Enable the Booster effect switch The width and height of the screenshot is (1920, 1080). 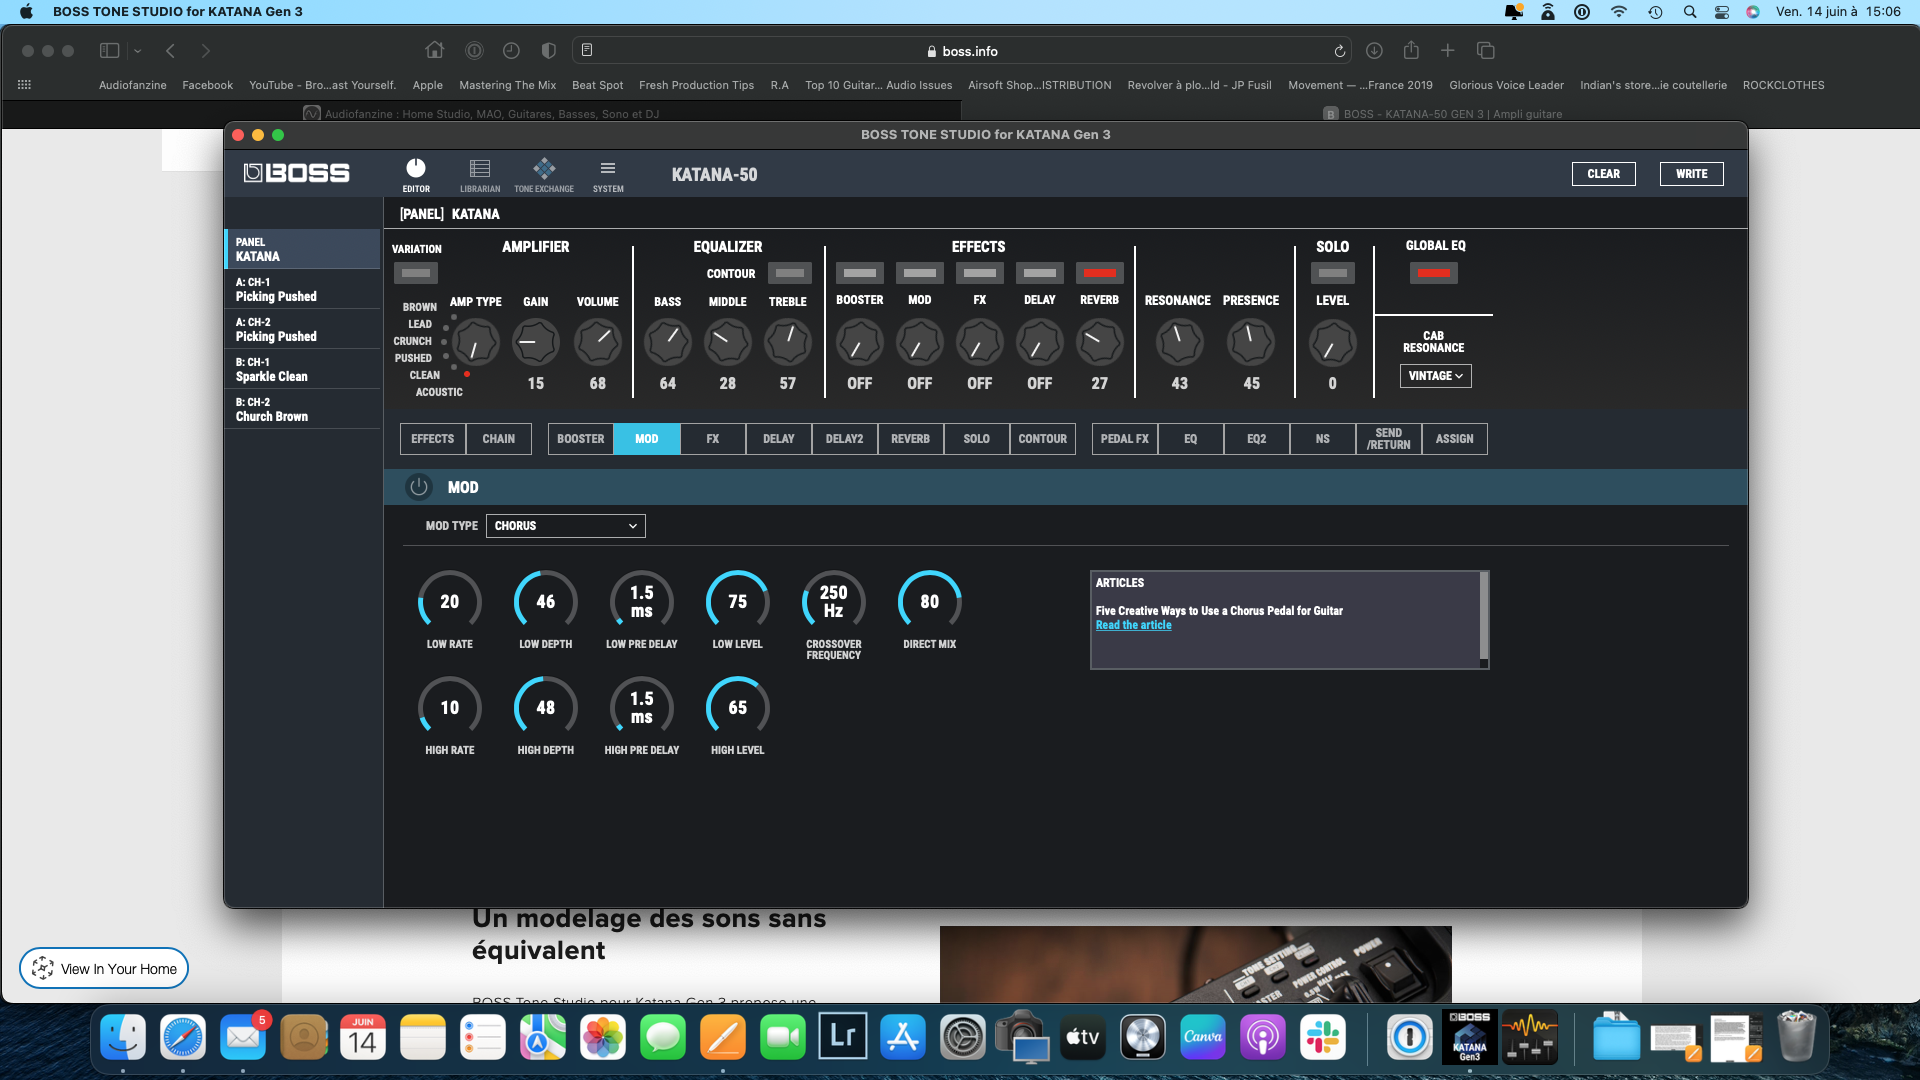(859, 273)
